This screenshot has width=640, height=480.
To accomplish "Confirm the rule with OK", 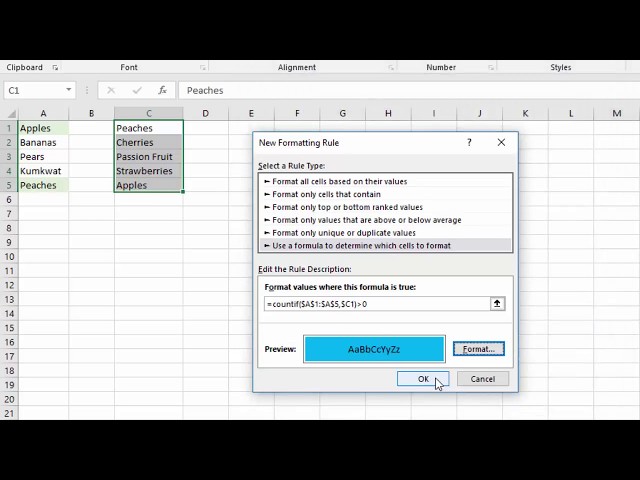I will point(423,379).
